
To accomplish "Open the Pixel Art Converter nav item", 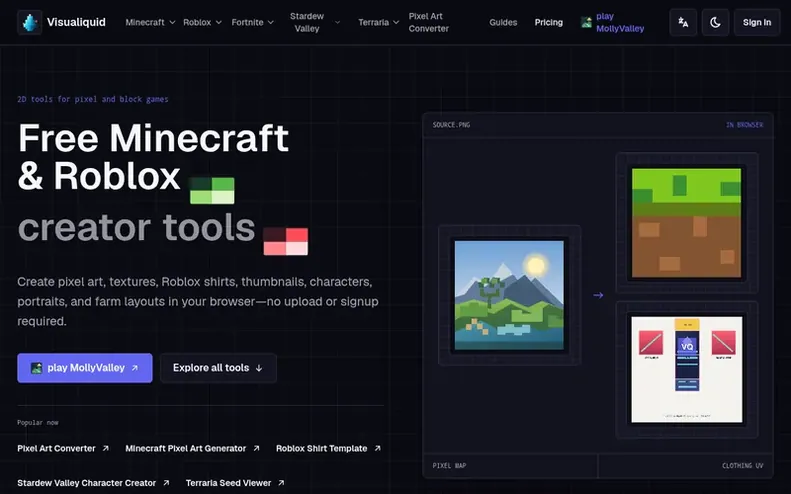I will (x=428, y=22).
